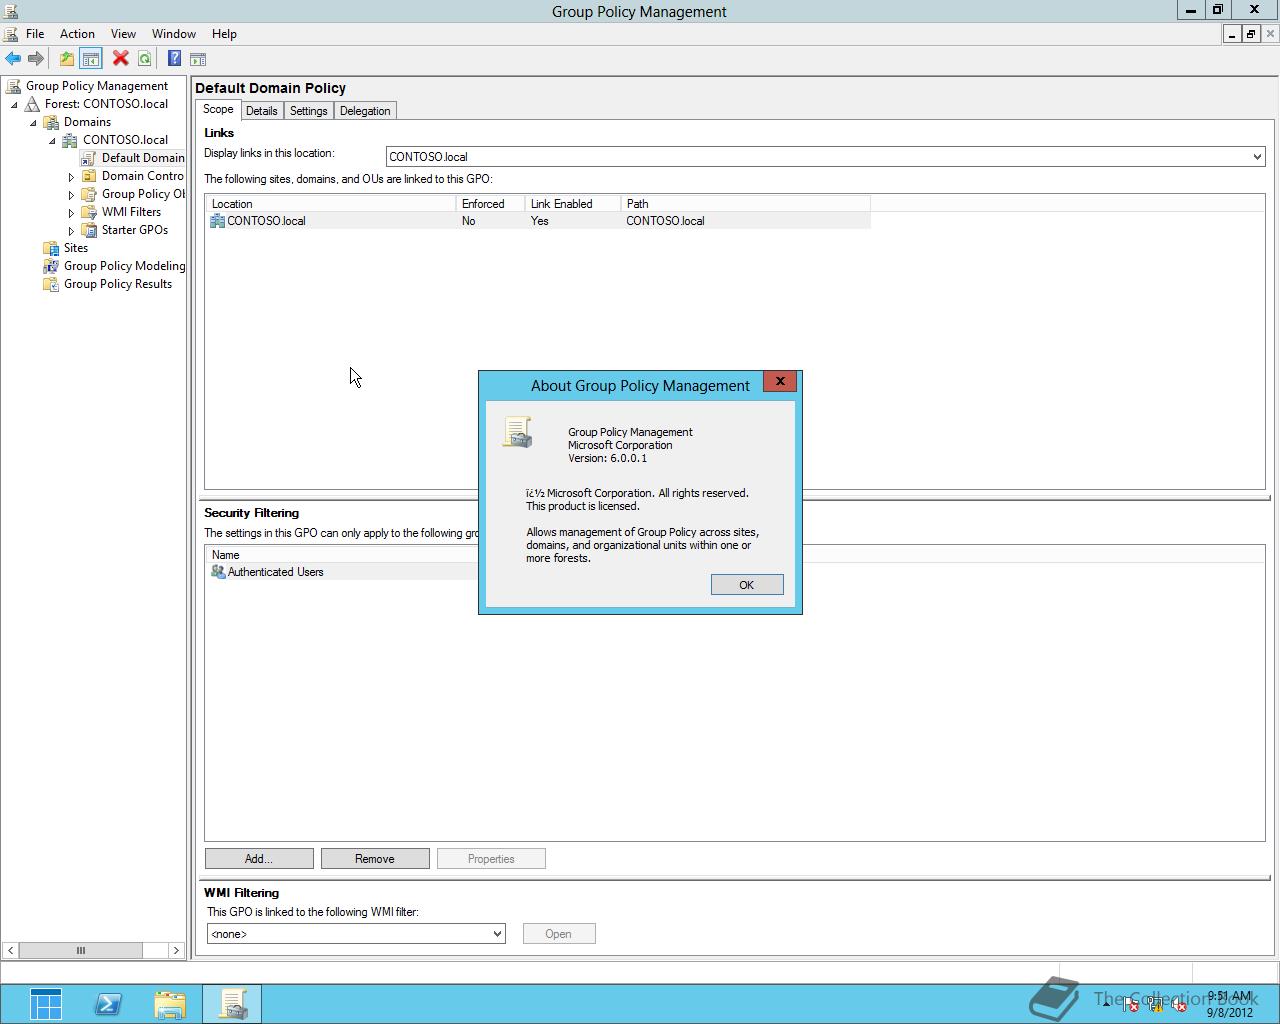Image resolution: width=1280 pixels, height=1024 pixels.
Task: Click the blue Back arrow in toolbar
Action: click(13, 59)
